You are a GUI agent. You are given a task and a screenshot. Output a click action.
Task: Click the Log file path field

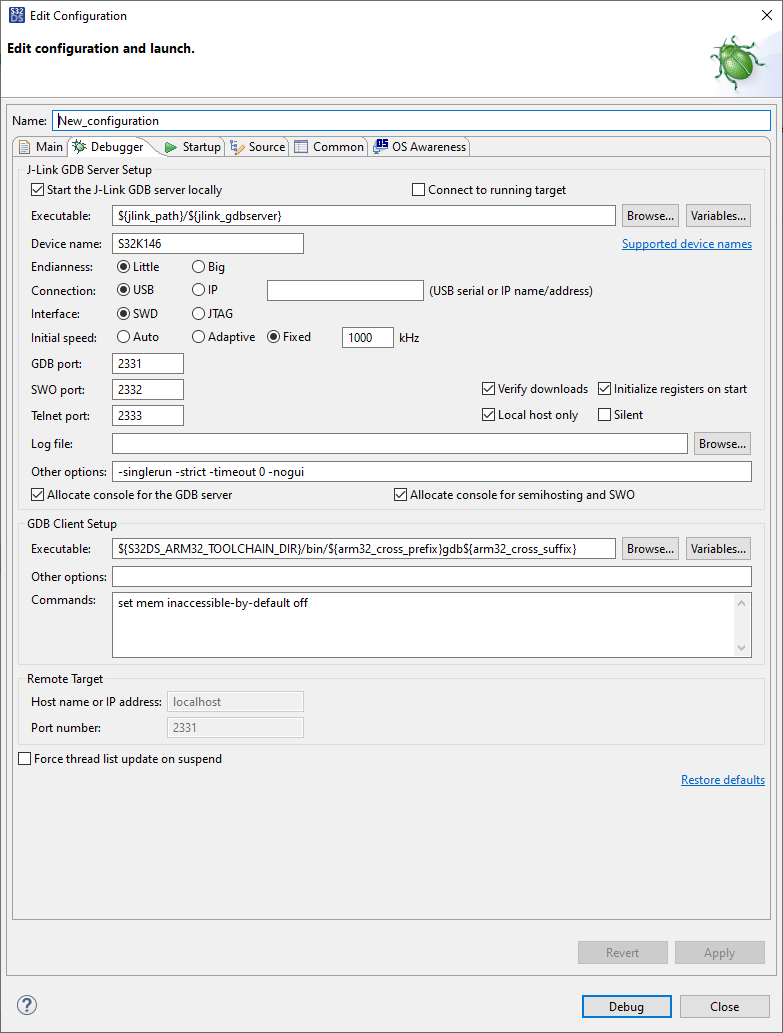(x=400, y=443)
